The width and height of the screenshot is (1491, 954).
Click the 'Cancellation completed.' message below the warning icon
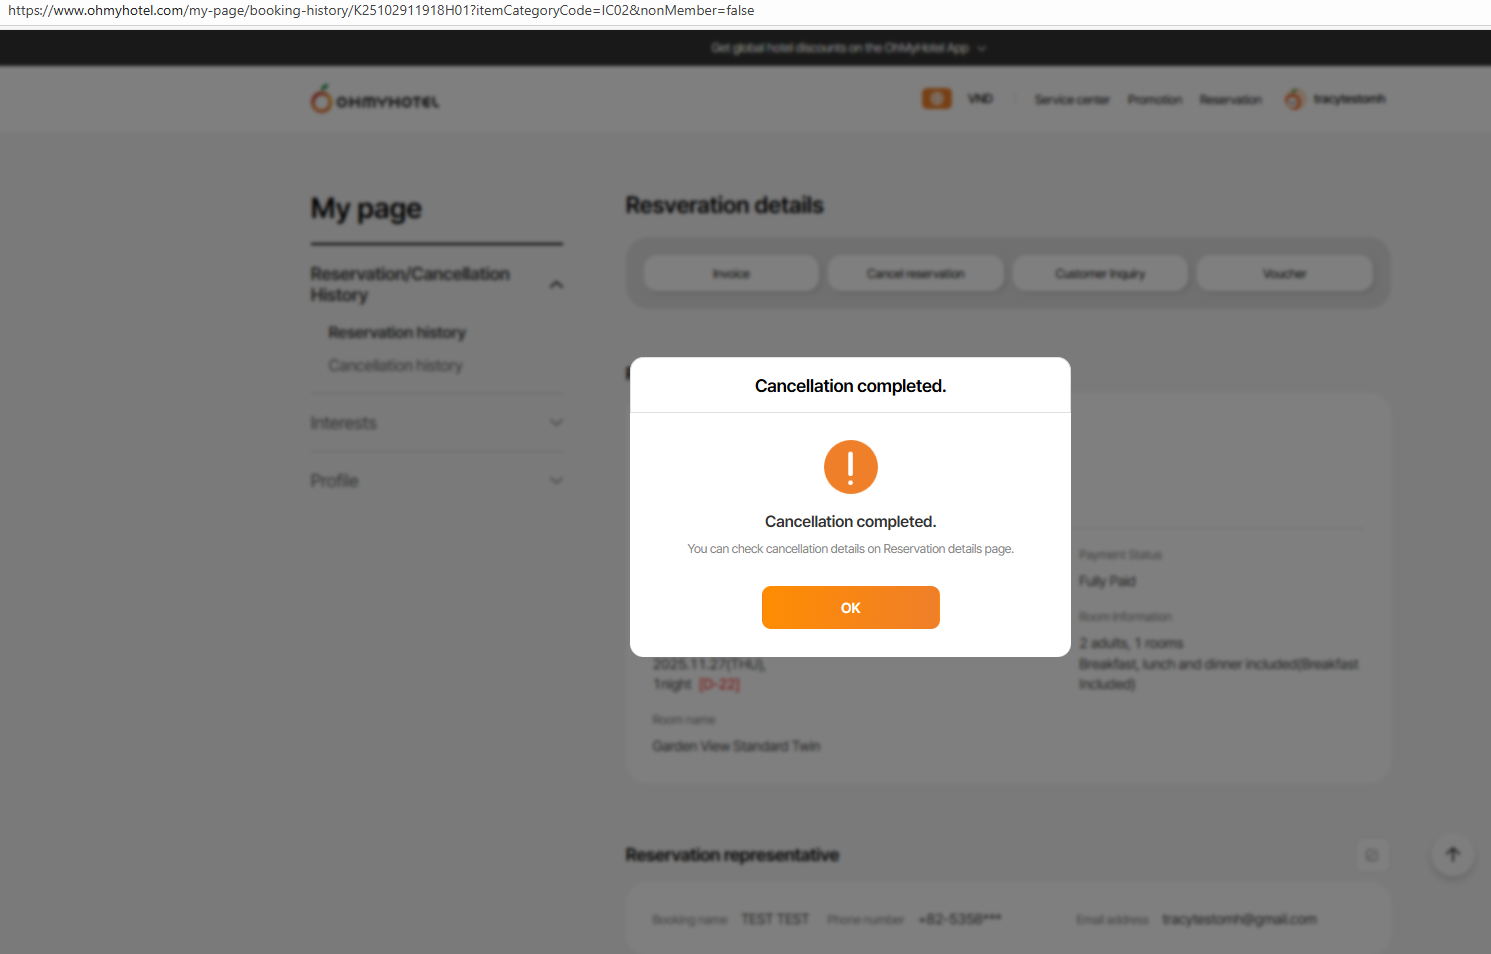850,522
